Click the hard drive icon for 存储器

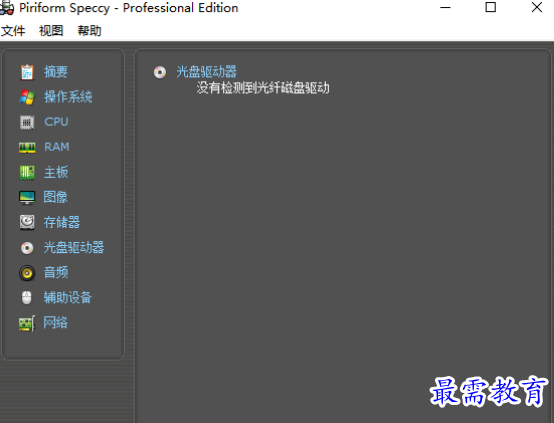point(27,223)
